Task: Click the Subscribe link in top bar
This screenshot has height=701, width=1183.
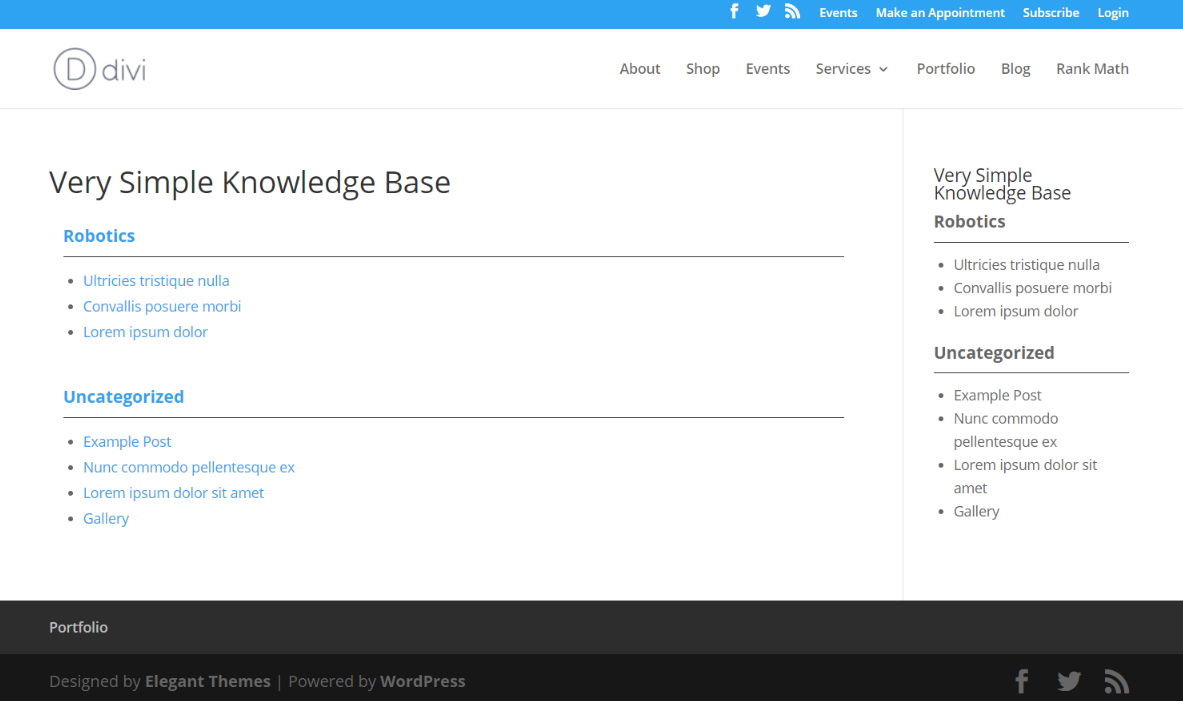Action: (x=1050, y=13)
